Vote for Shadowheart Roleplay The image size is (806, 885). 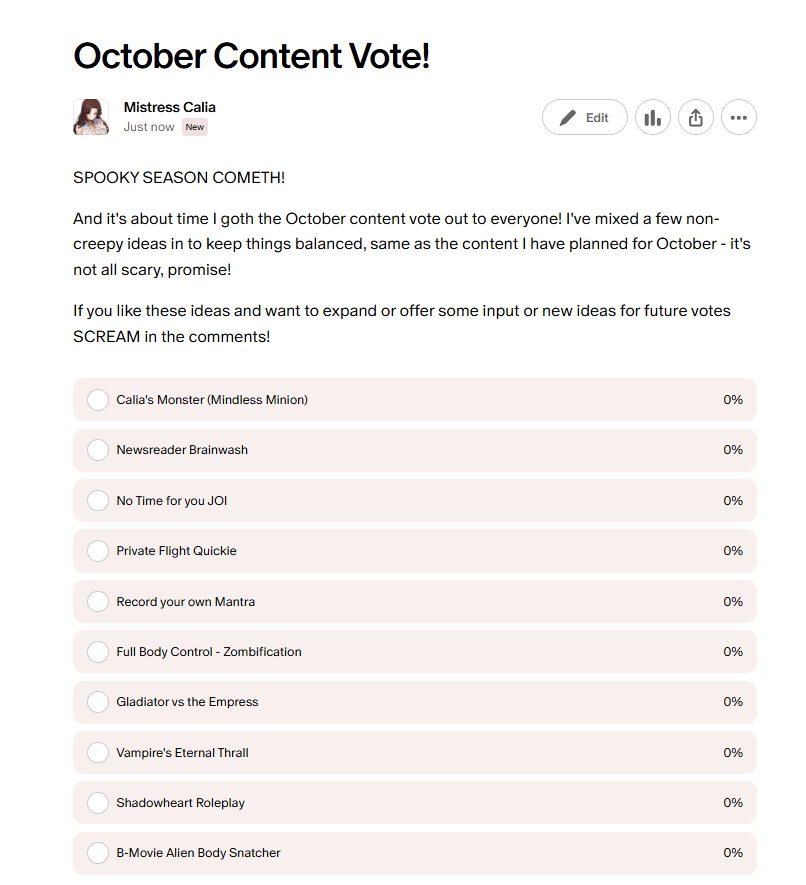[98, 803]
